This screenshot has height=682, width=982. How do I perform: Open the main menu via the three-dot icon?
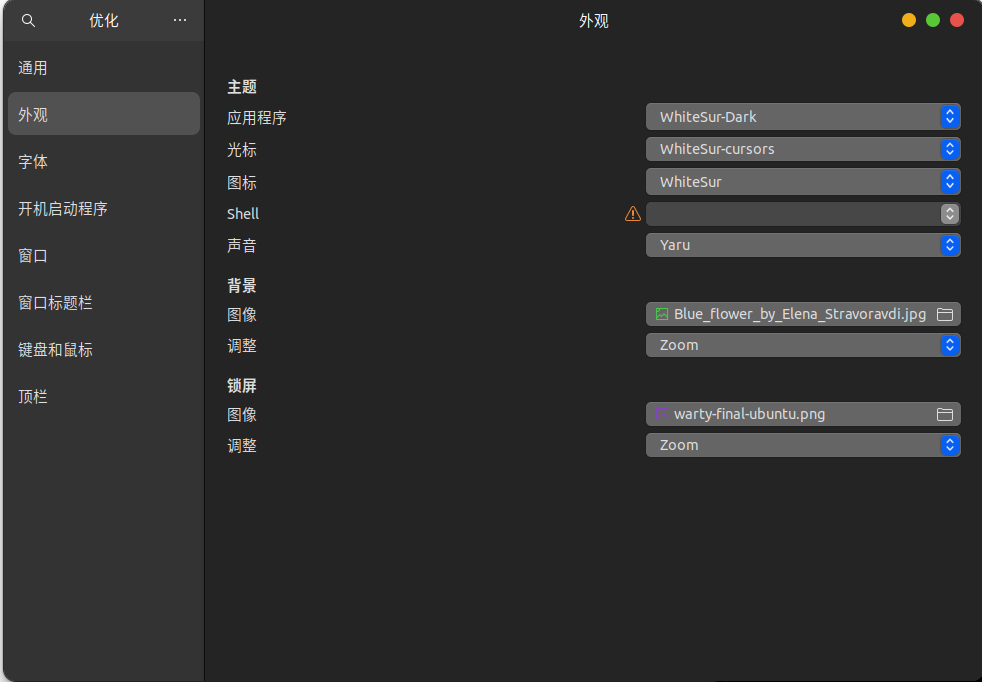[x=179, y=20]
